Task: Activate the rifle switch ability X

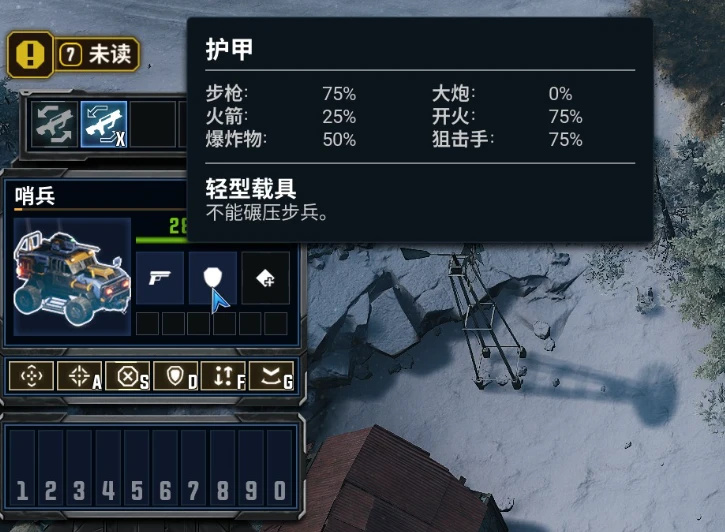Action: [x=104, y=124]
